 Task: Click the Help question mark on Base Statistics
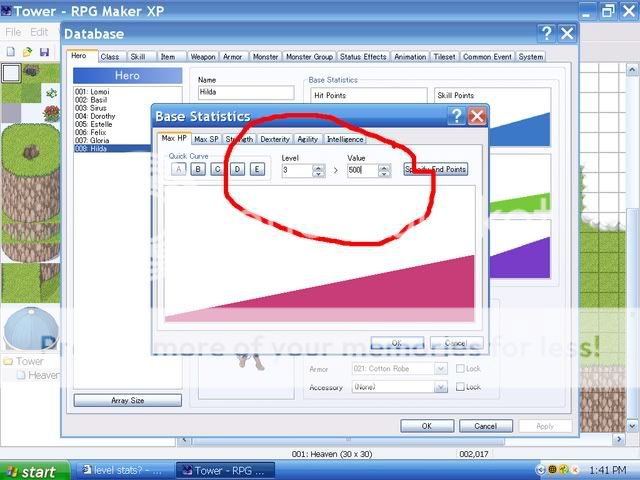pyautogui.click(x=456, y=116)
